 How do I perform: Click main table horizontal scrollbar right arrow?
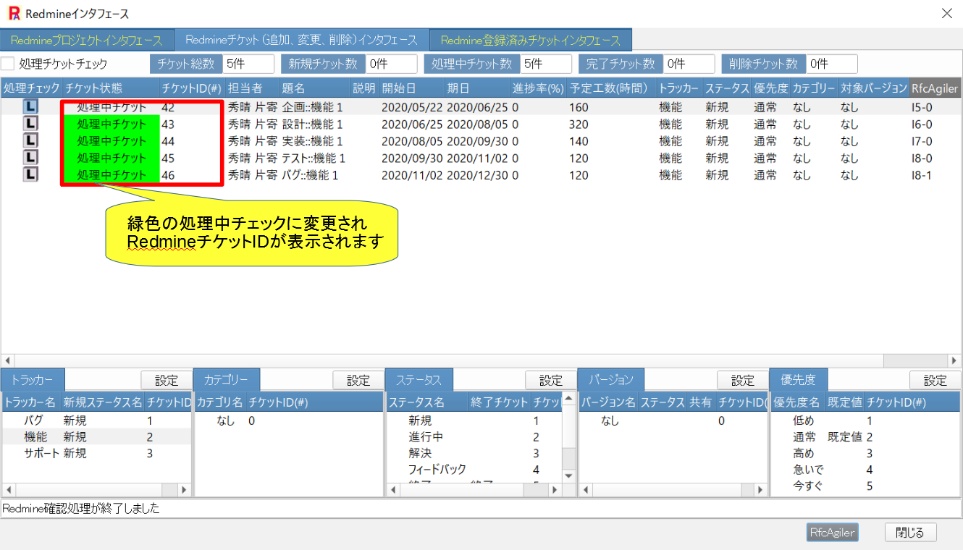click(x=954, y=360)
